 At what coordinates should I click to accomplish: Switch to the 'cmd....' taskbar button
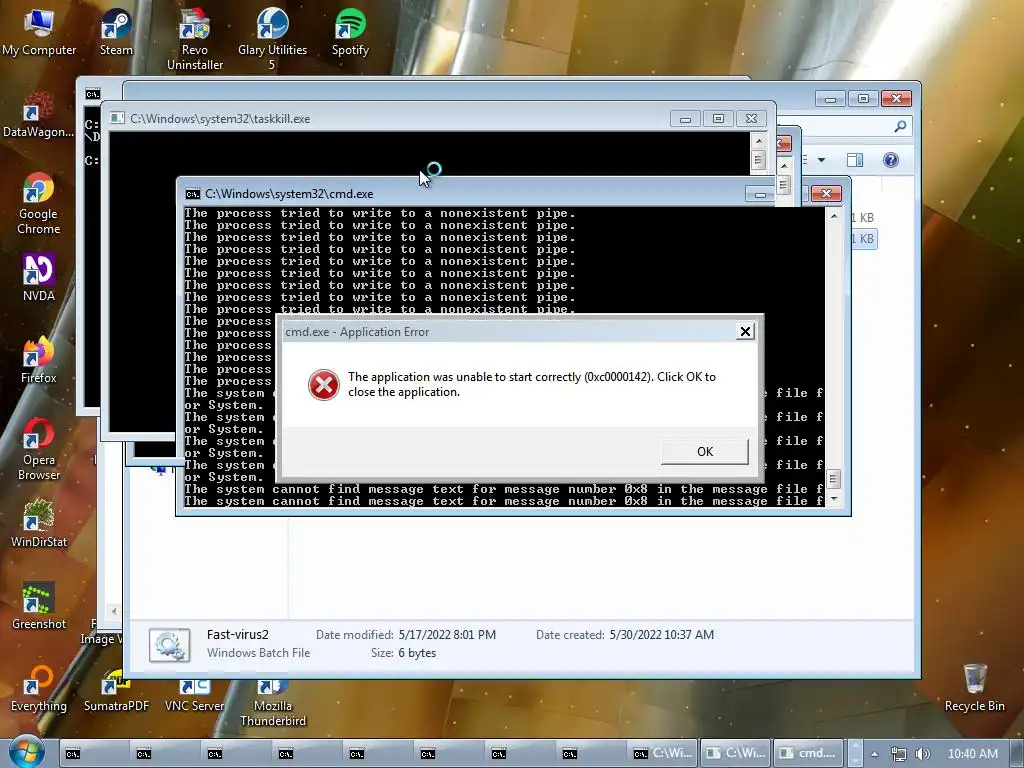click(x=808, y=753)
